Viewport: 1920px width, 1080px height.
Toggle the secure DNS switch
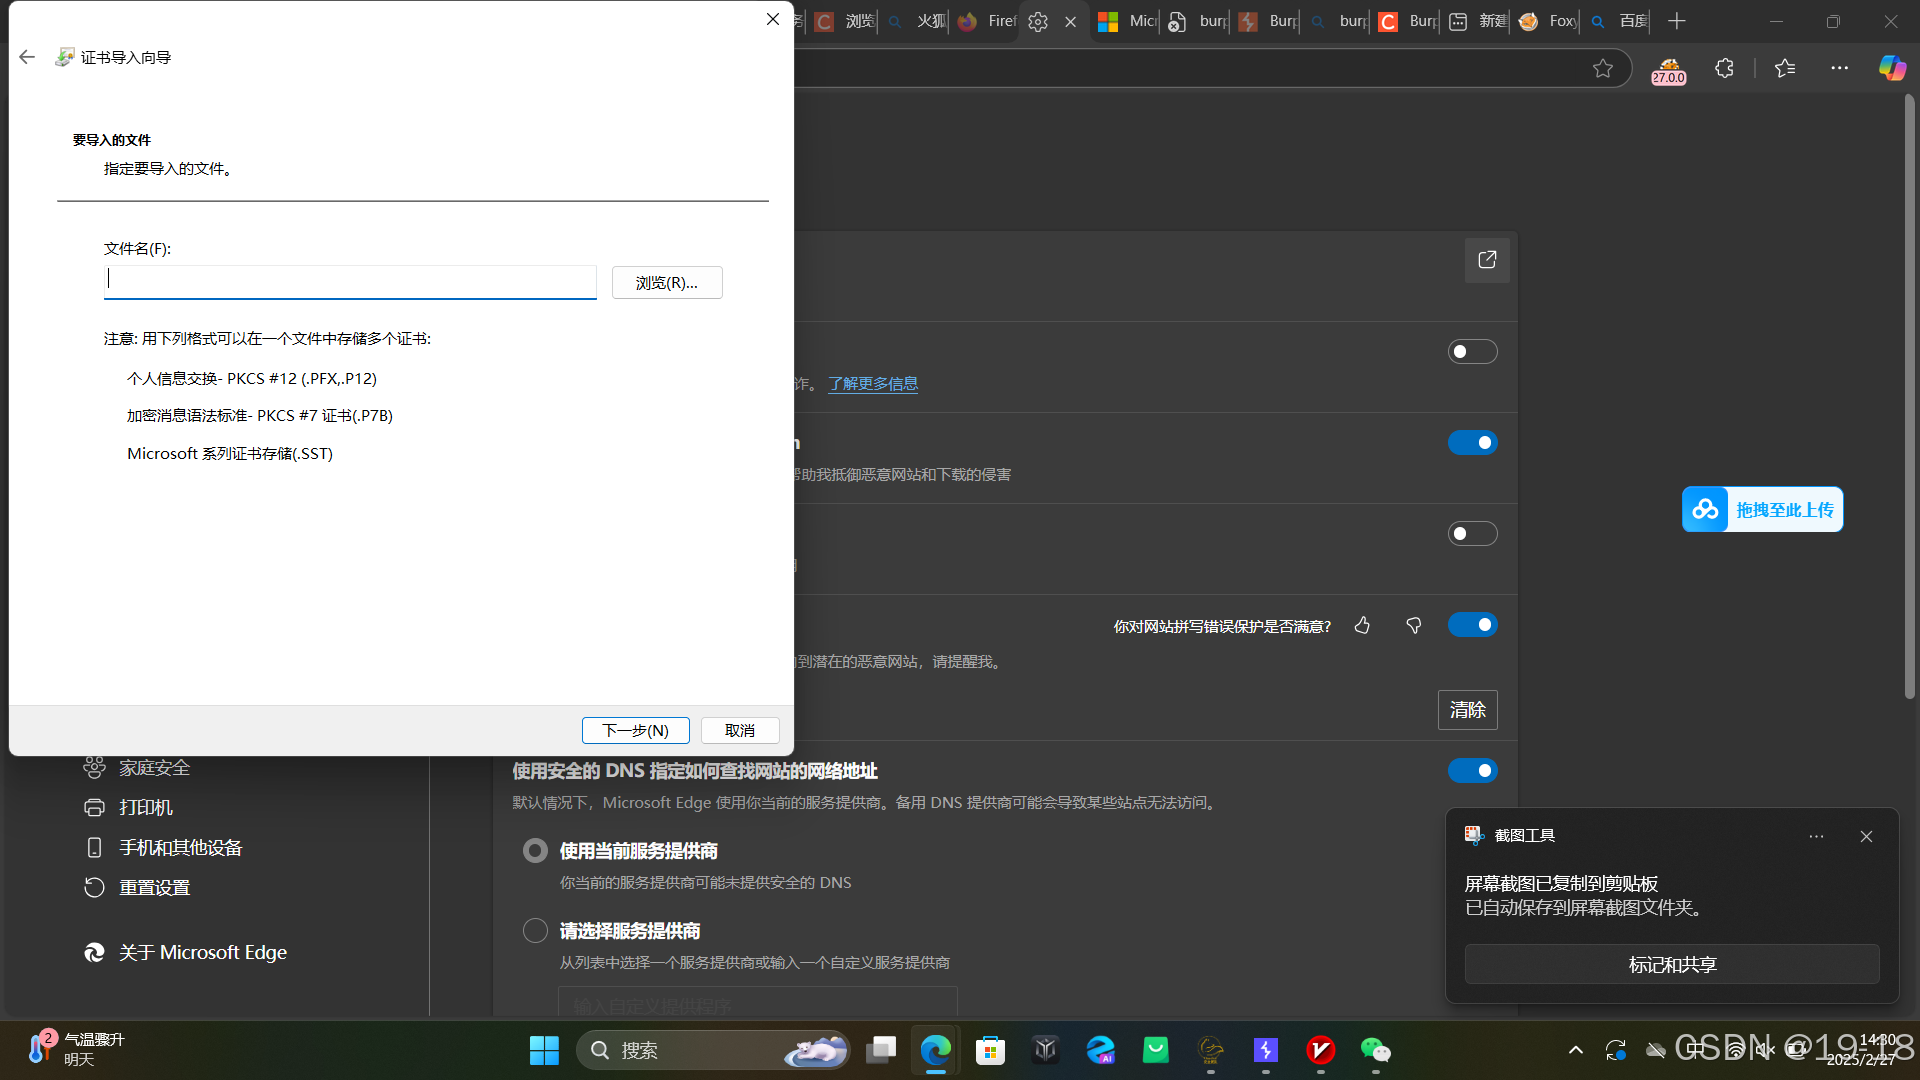pyautogui.click(x=1472, y=771)
